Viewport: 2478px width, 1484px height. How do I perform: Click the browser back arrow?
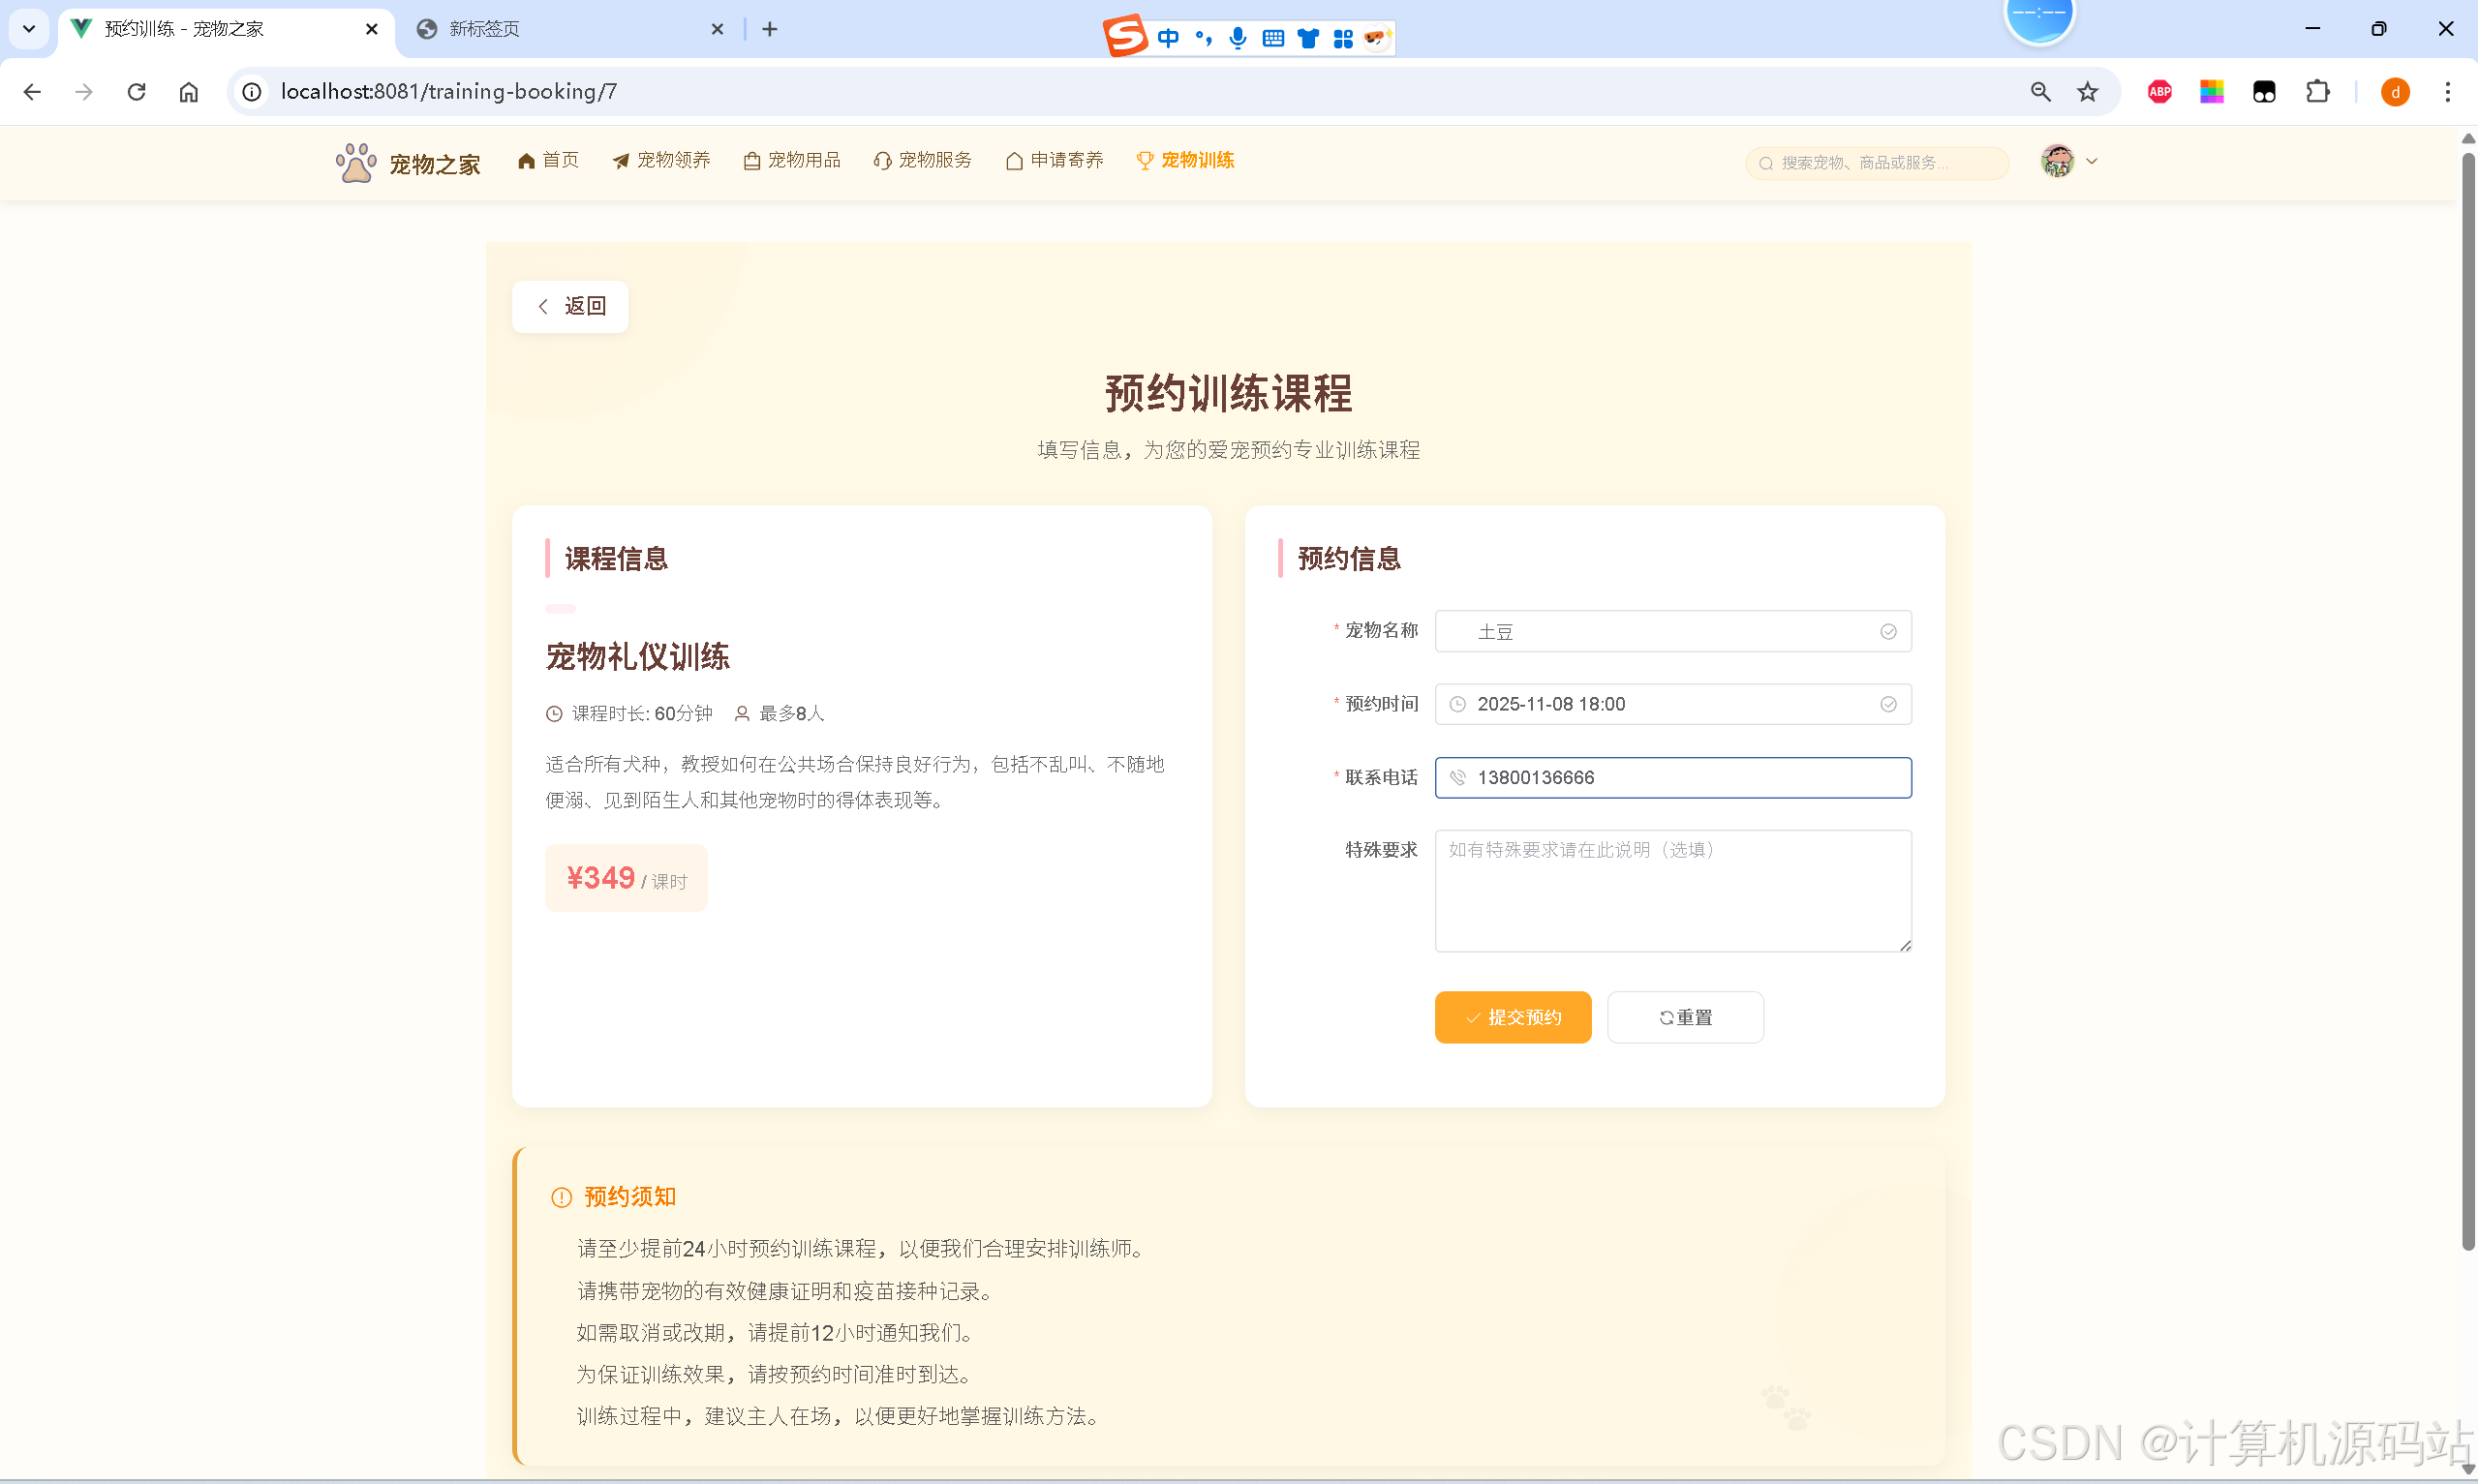point(32,92)
